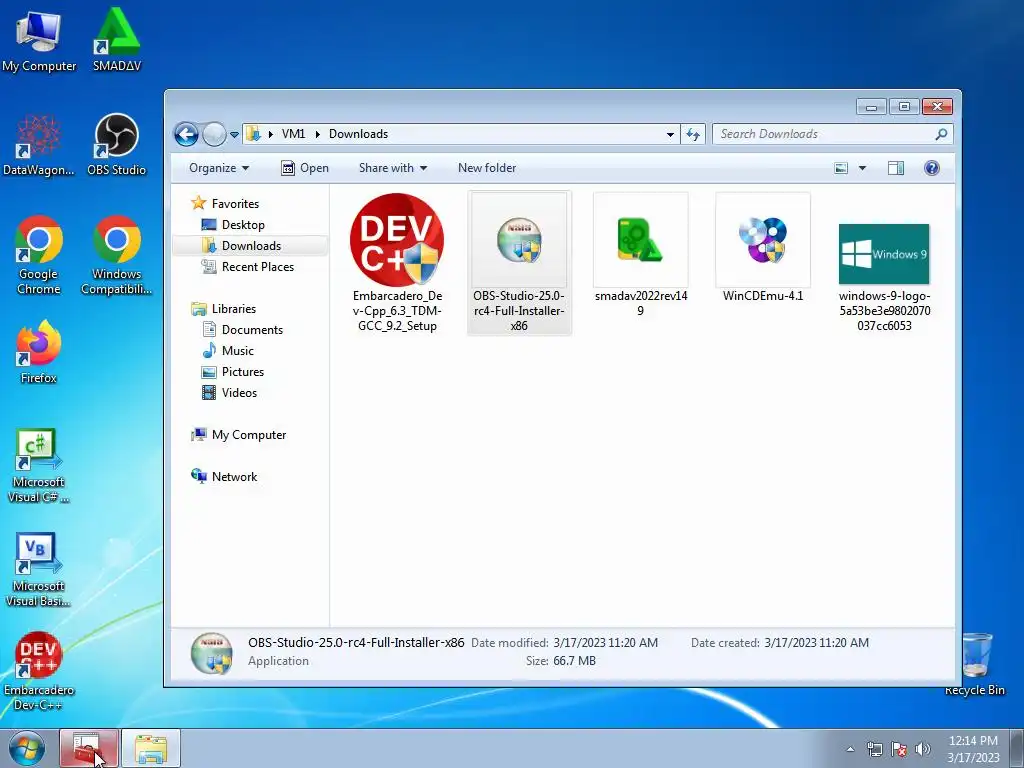Image resolution: width=1024 pixels, height=768 pixels.
Task: Open the volume tray icon
Action: 922,749
